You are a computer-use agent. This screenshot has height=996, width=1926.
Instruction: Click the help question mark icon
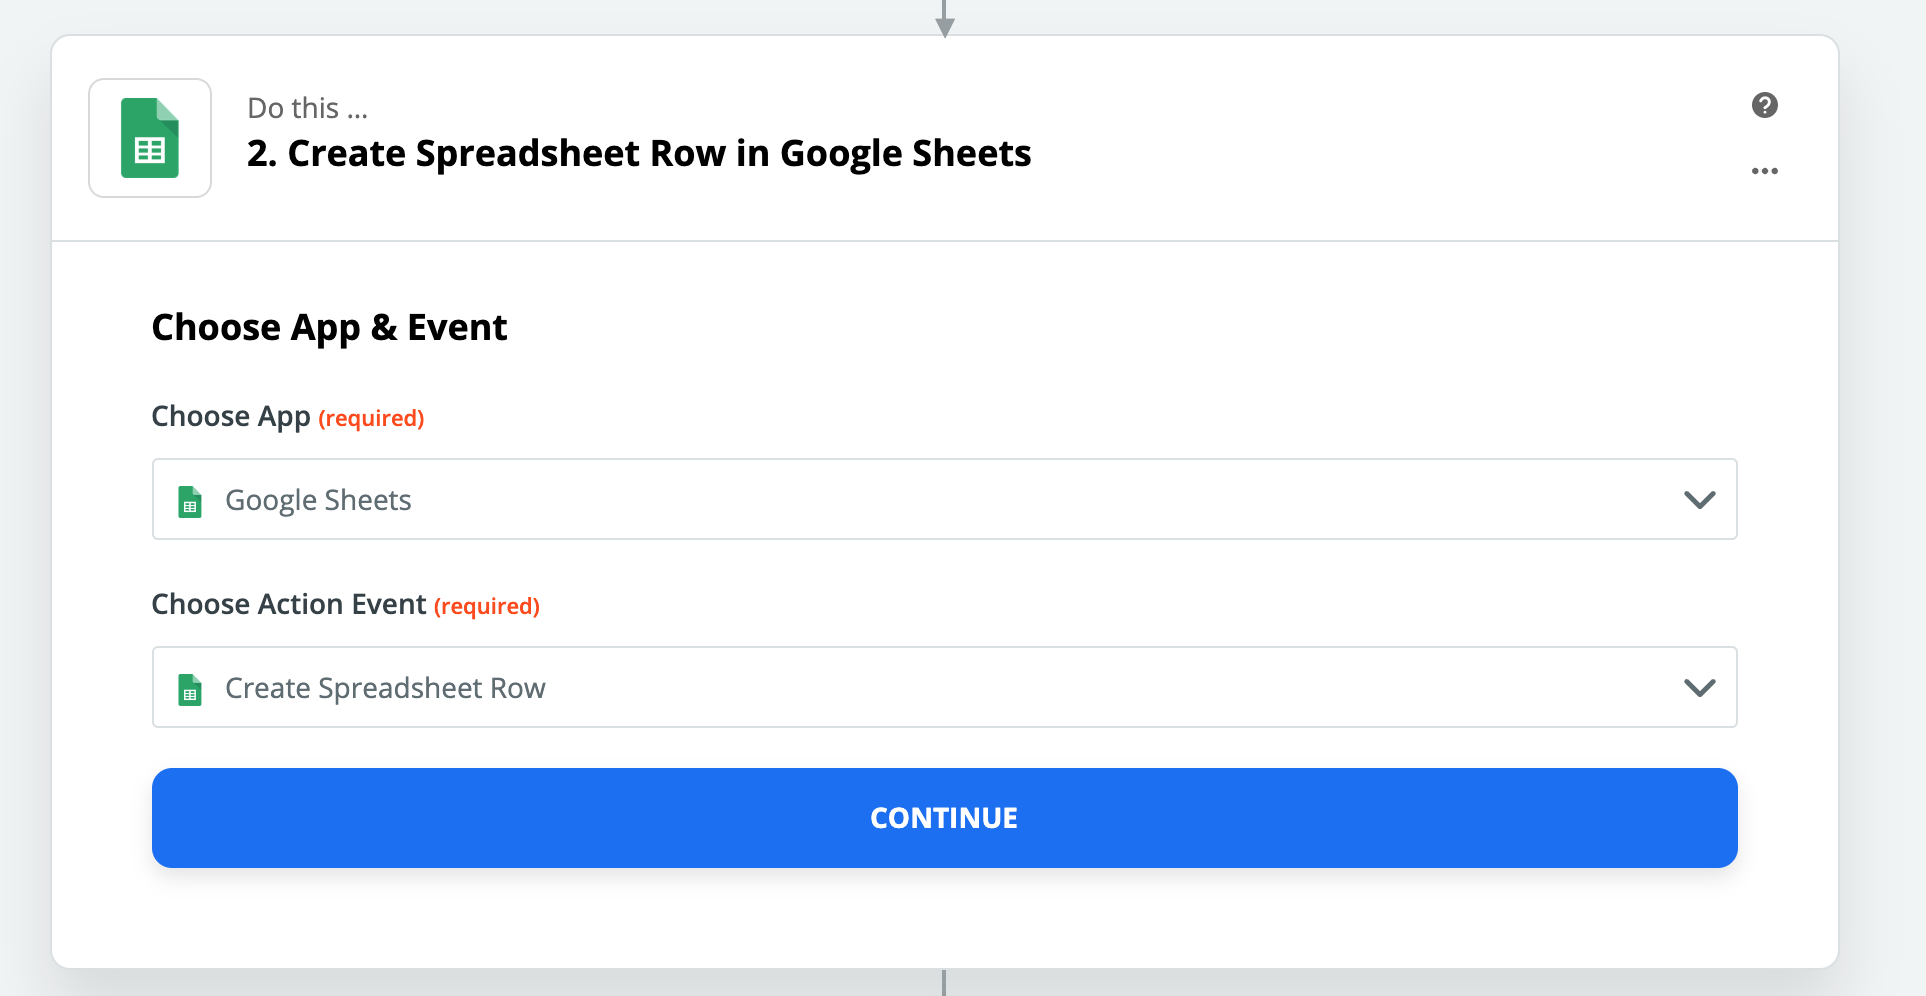(1764, 104)
